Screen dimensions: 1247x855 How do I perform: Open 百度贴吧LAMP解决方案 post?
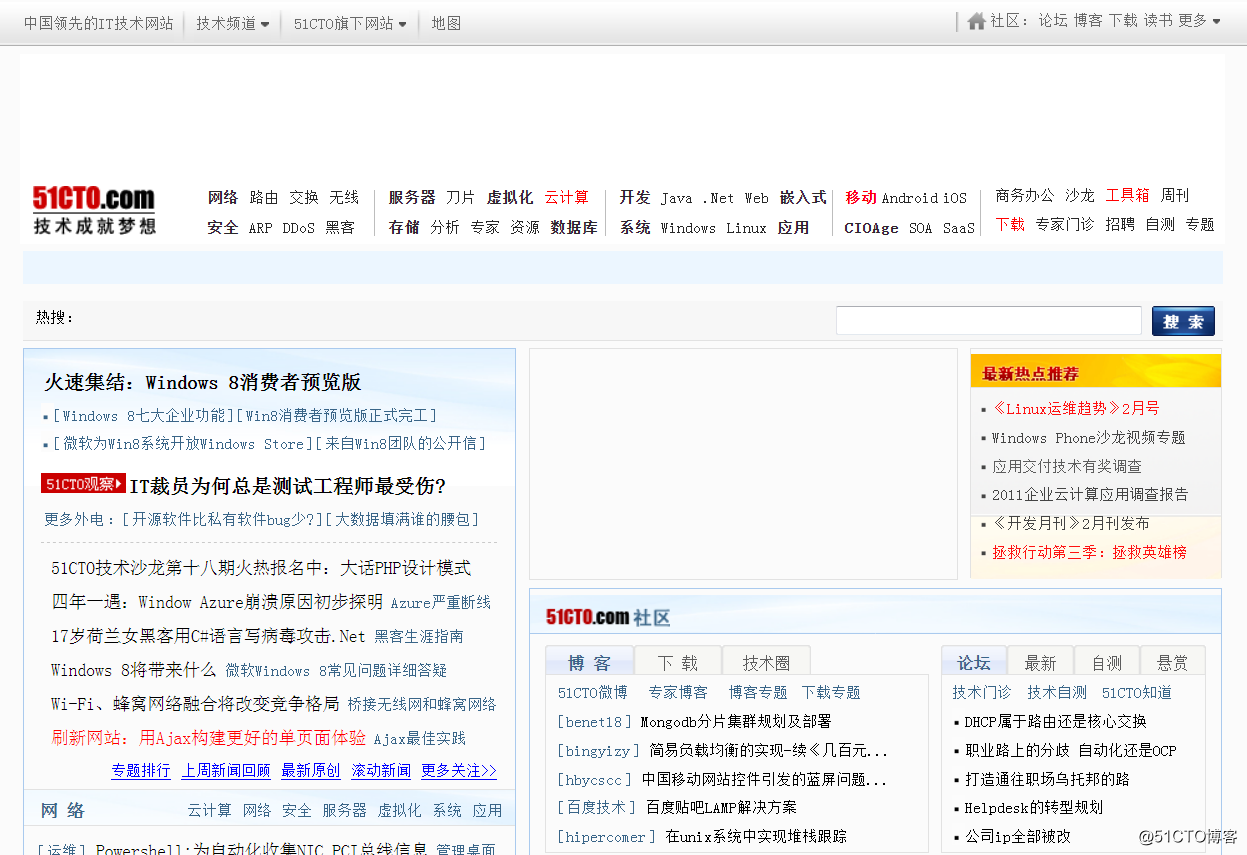(x=721, y=807)
